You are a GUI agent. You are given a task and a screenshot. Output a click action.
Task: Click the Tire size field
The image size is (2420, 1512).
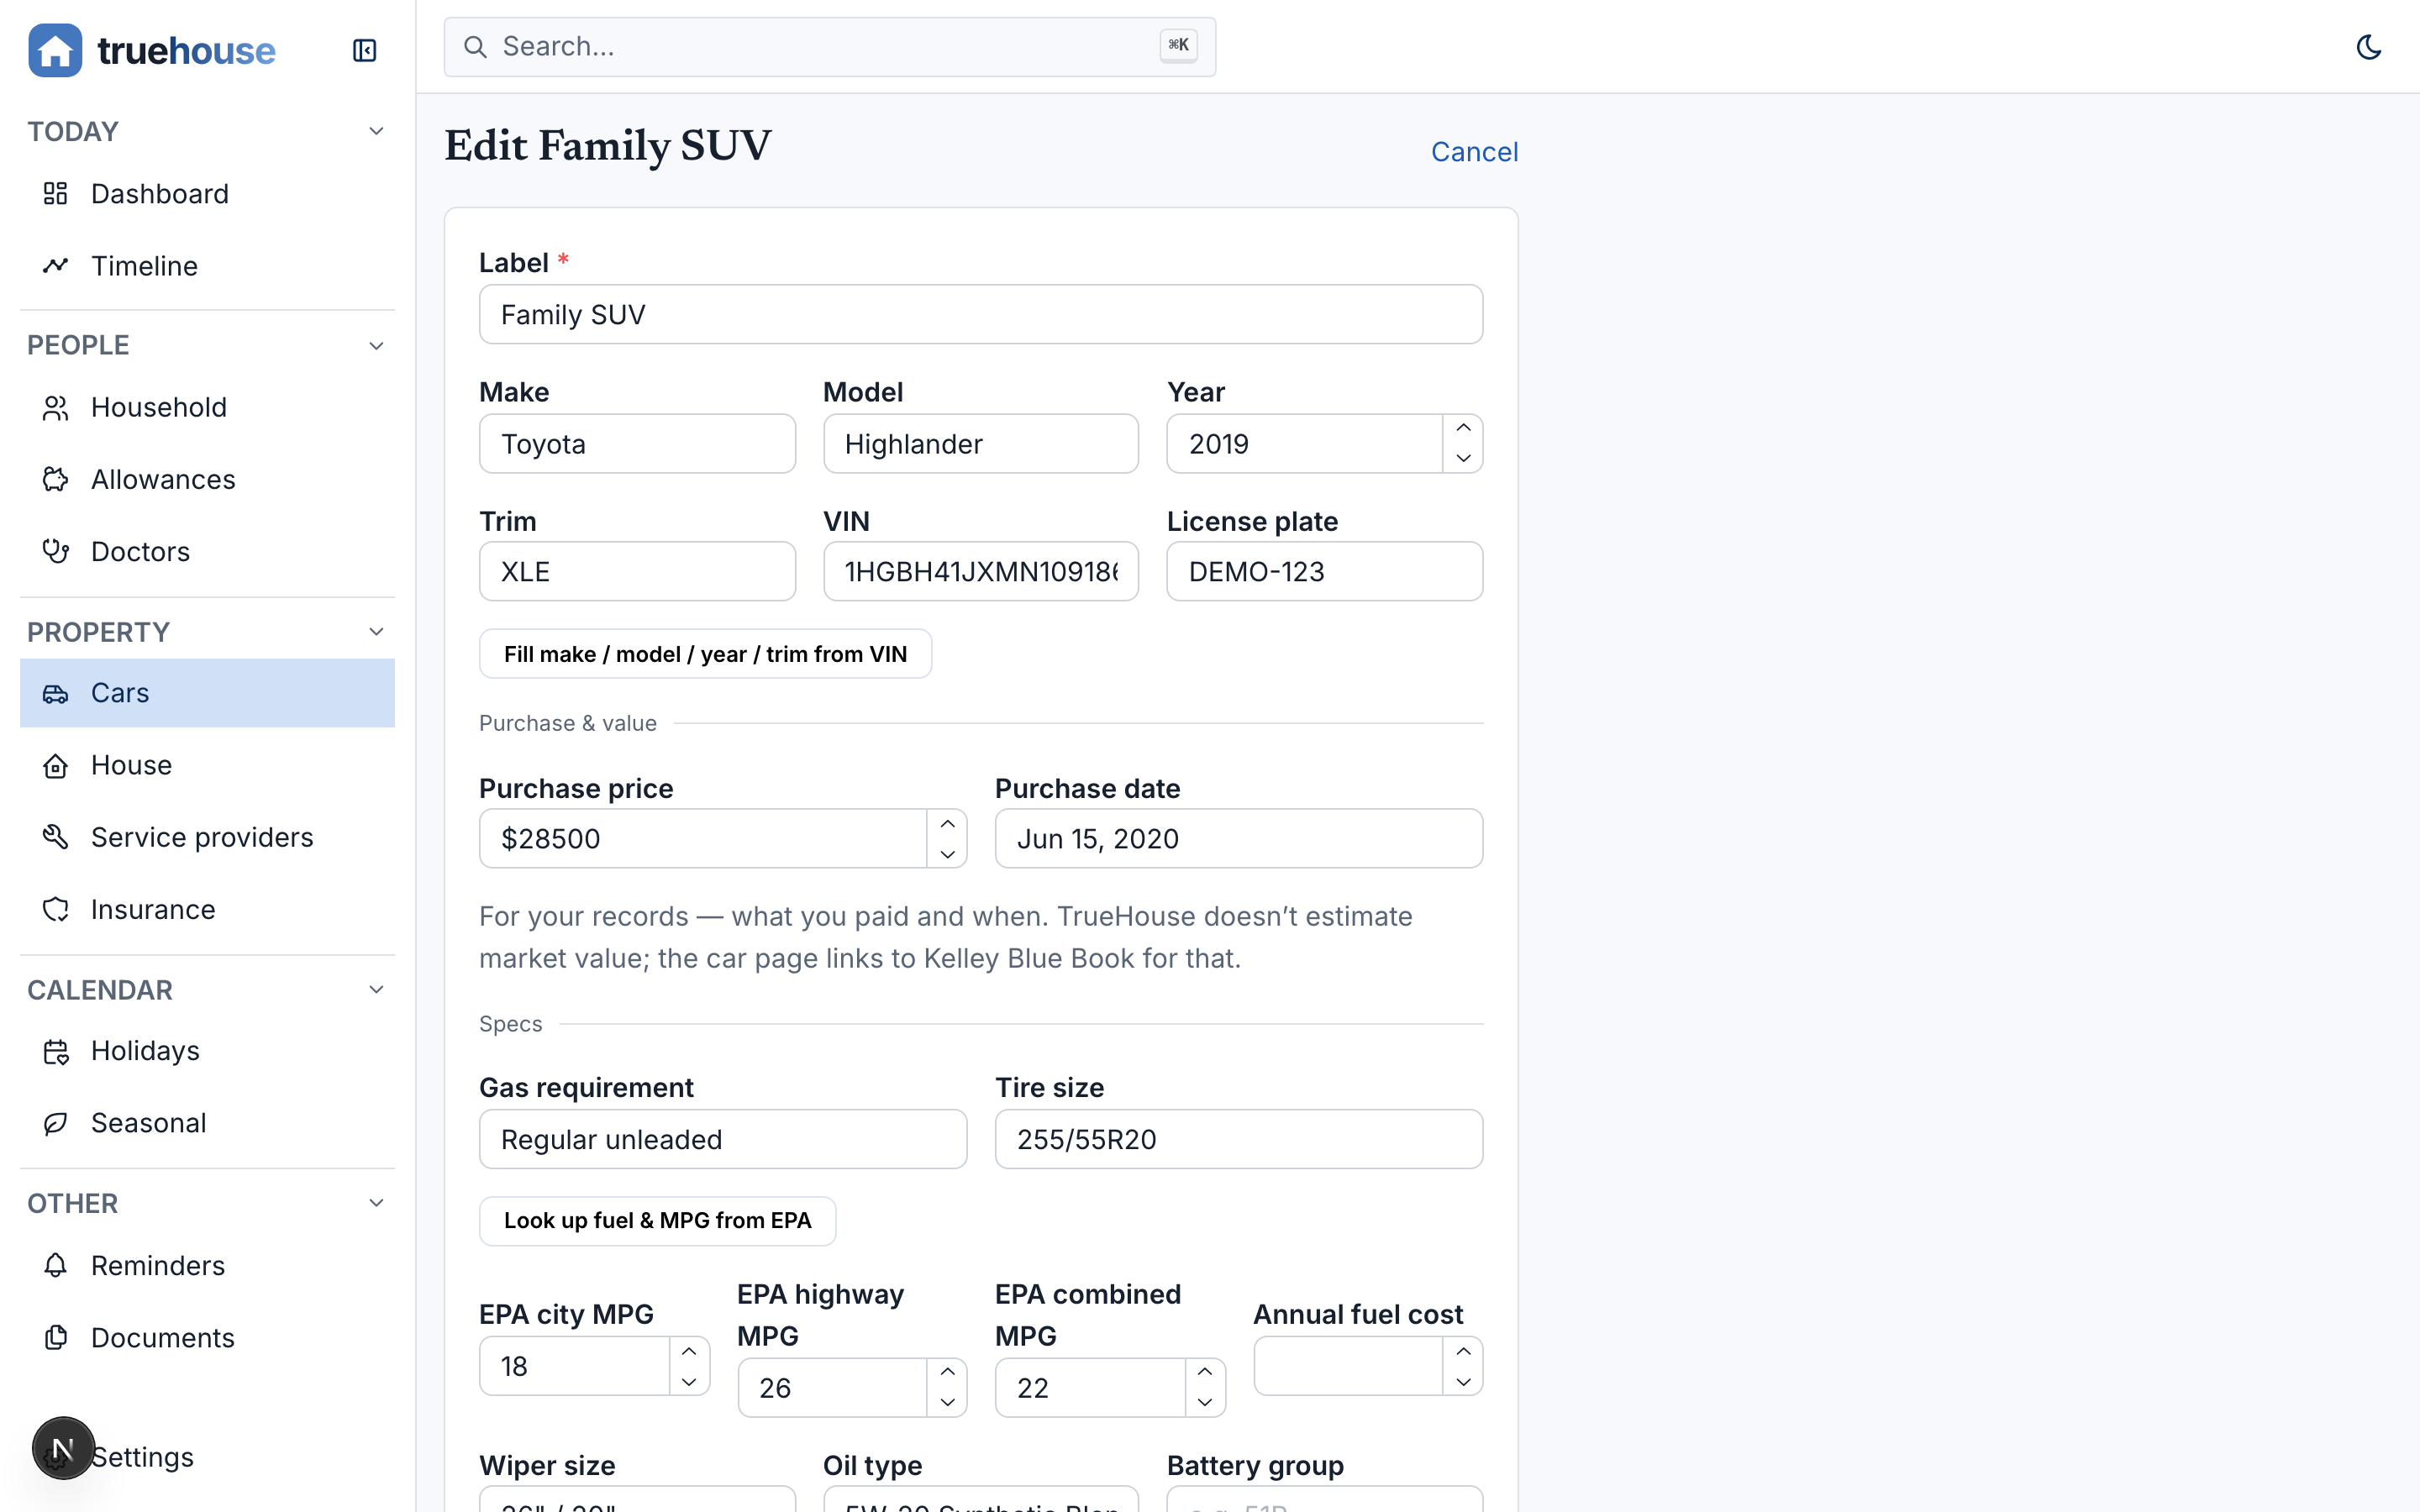pos(1238,1139)
